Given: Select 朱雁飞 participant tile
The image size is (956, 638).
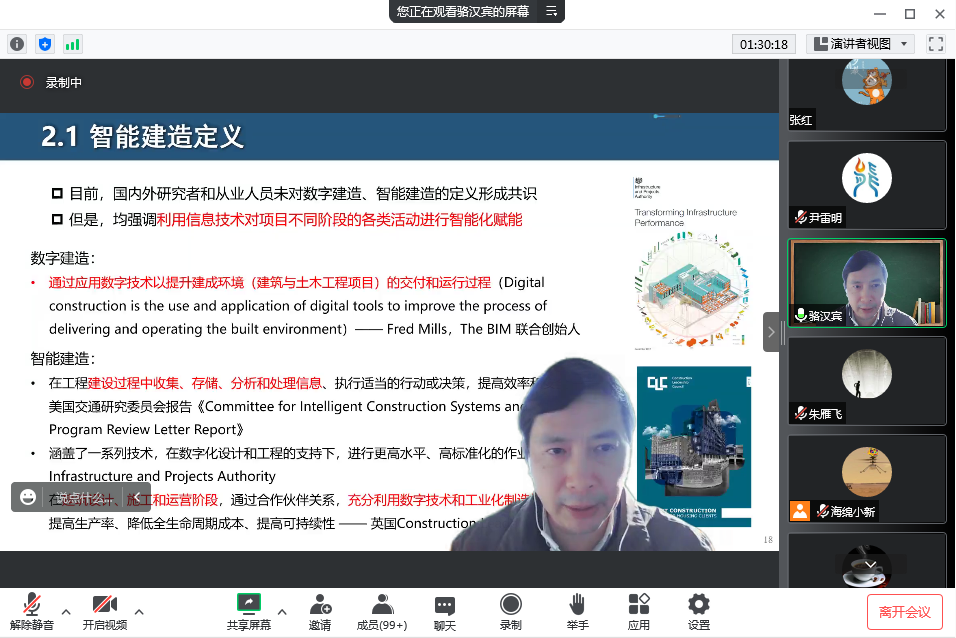Looking at the screenshot, I should pos(866,381).
